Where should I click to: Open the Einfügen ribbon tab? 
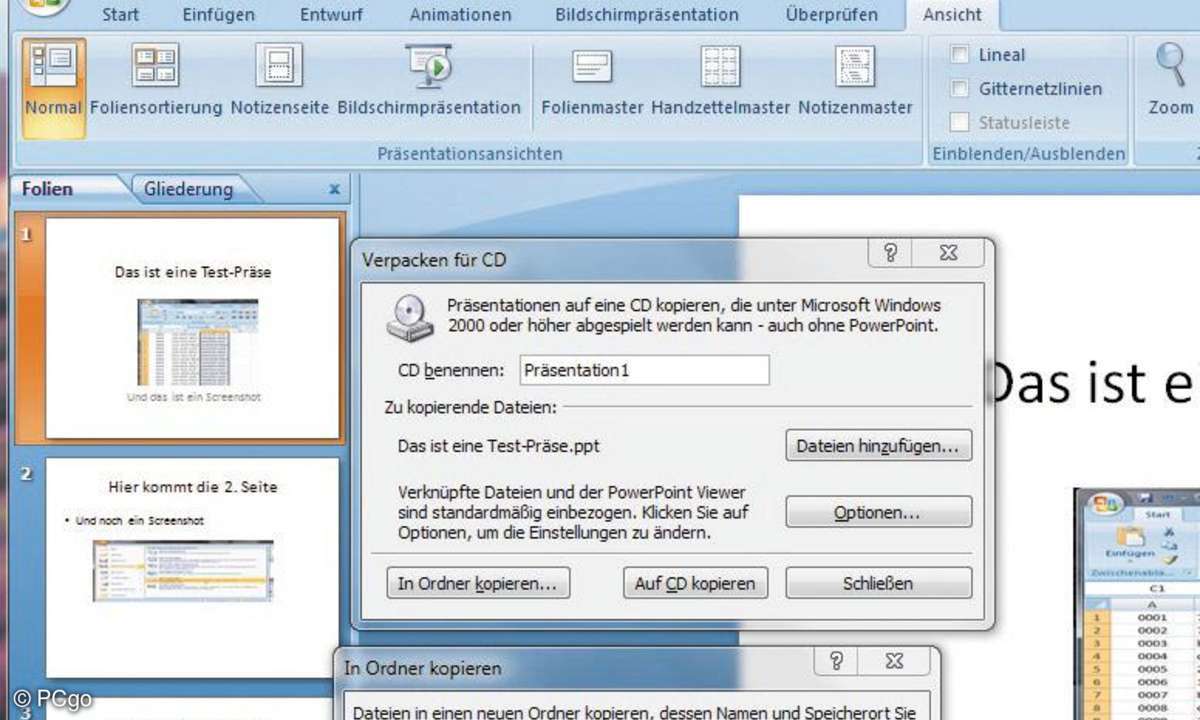[x=219, y=15]
